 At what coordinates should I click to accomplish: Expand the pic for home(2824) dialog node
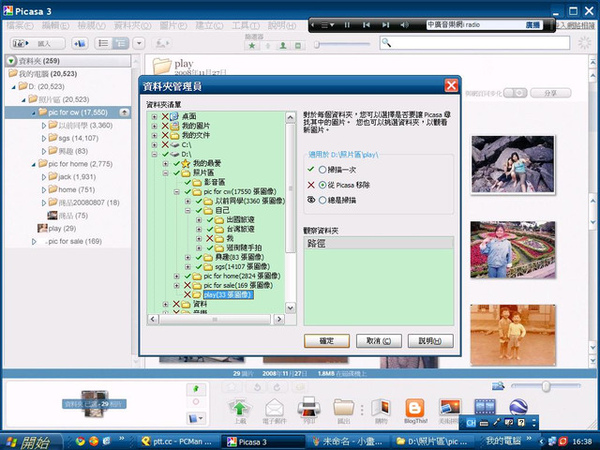click(176, 276)
